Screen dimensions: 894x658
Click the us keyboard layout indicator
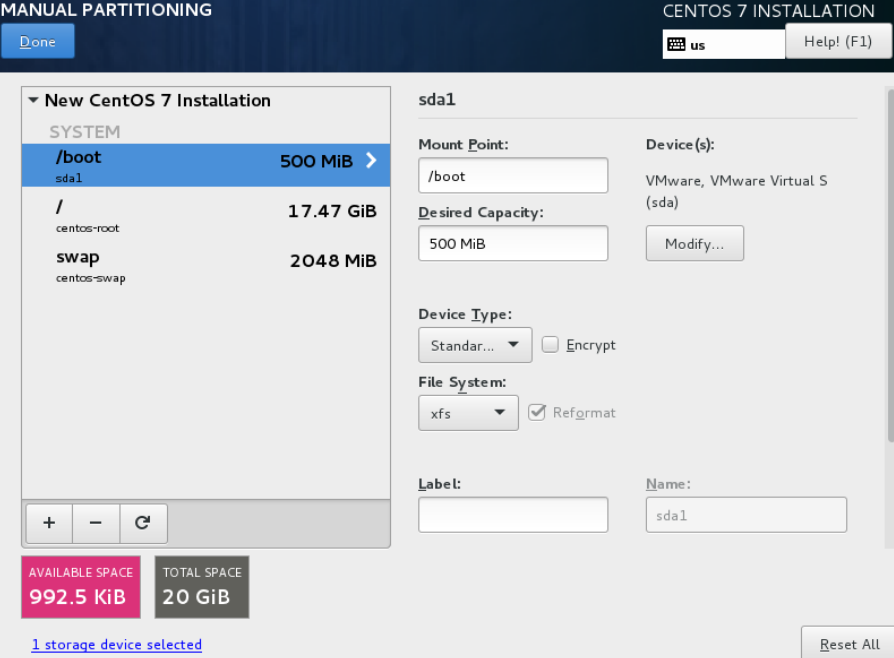(724, 44)
